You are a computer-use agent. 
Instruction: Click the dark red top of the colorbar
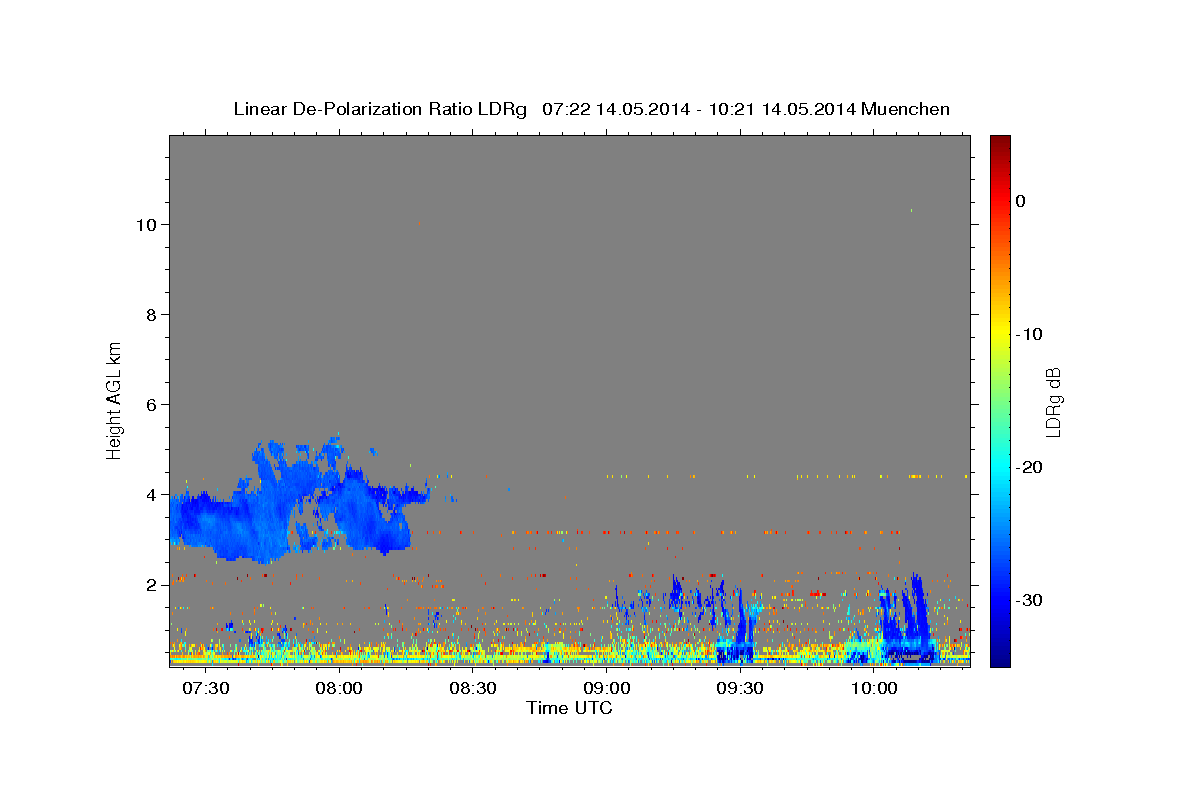(1000, 143)
